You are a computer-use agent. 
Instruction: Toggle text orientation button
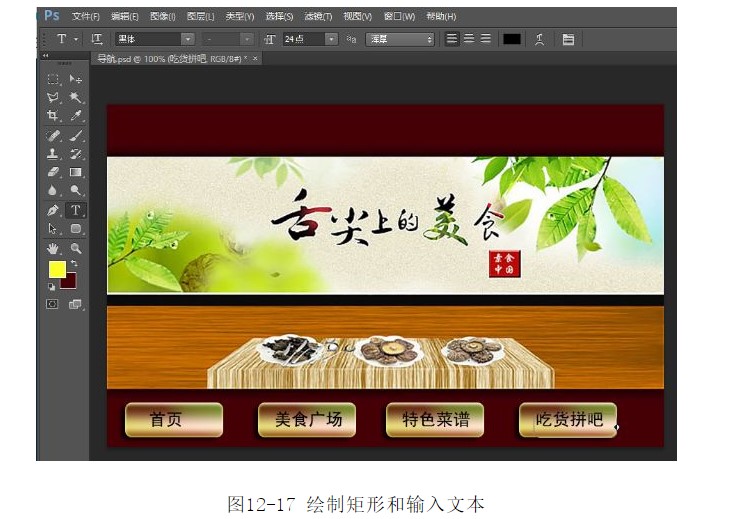point(97,39)
